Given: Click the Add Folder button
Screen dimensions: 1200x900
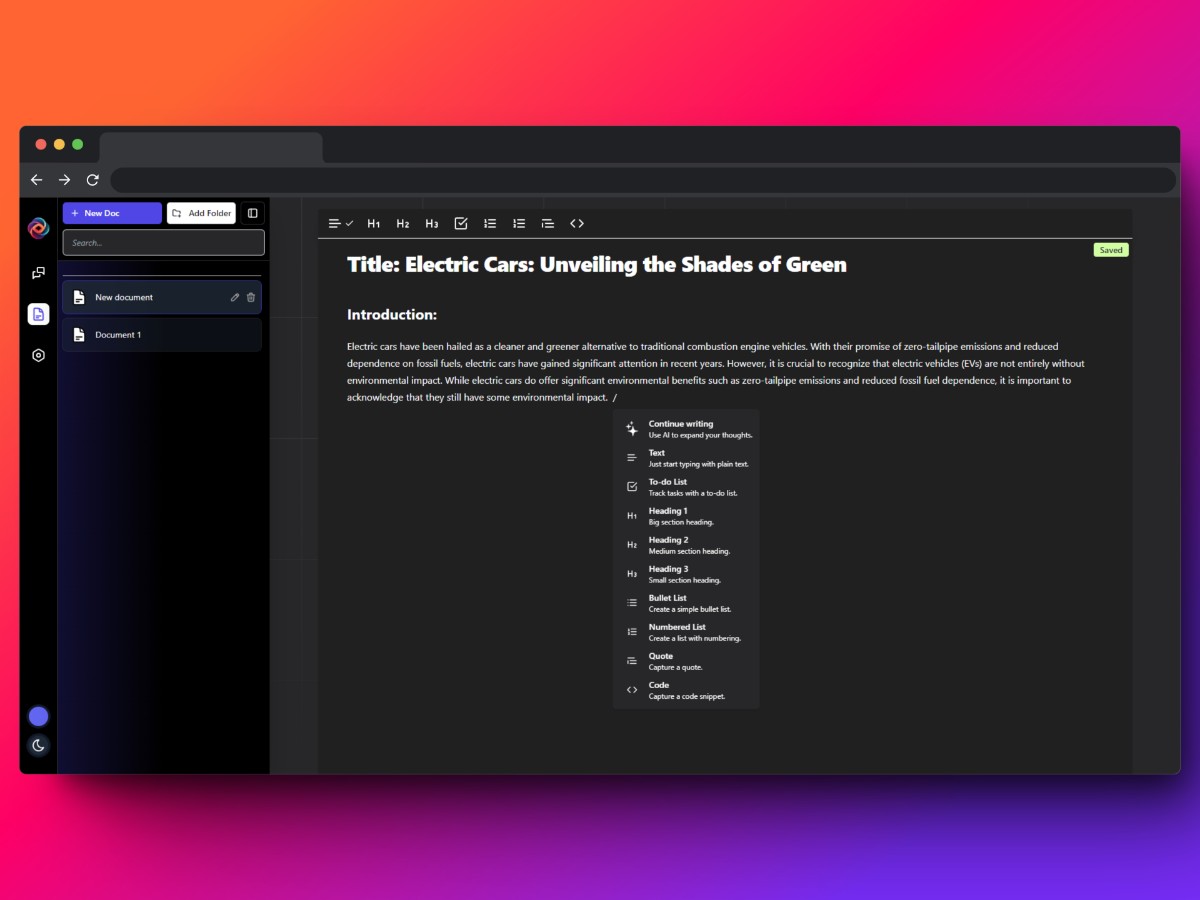Looking at the screenshot, I should [201, 213].
